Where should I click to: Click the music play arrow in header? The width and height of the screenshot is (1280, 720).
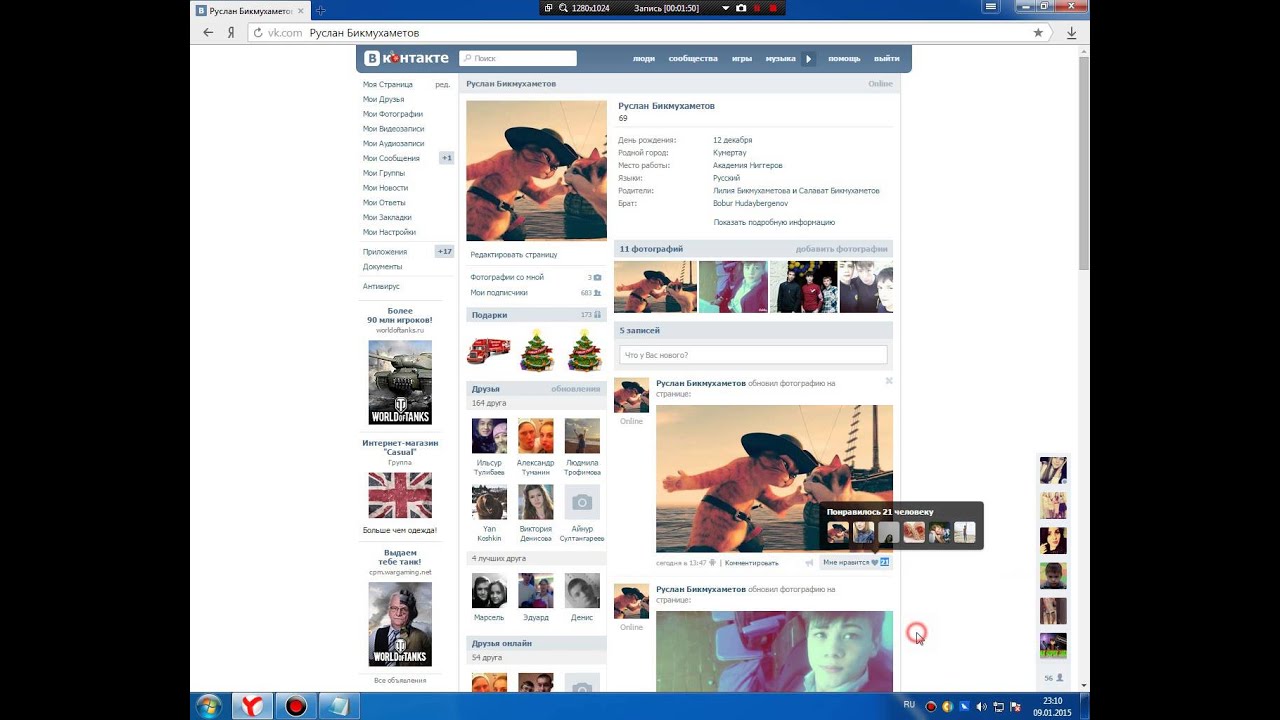pyautogui.click(x=808, y=59)
